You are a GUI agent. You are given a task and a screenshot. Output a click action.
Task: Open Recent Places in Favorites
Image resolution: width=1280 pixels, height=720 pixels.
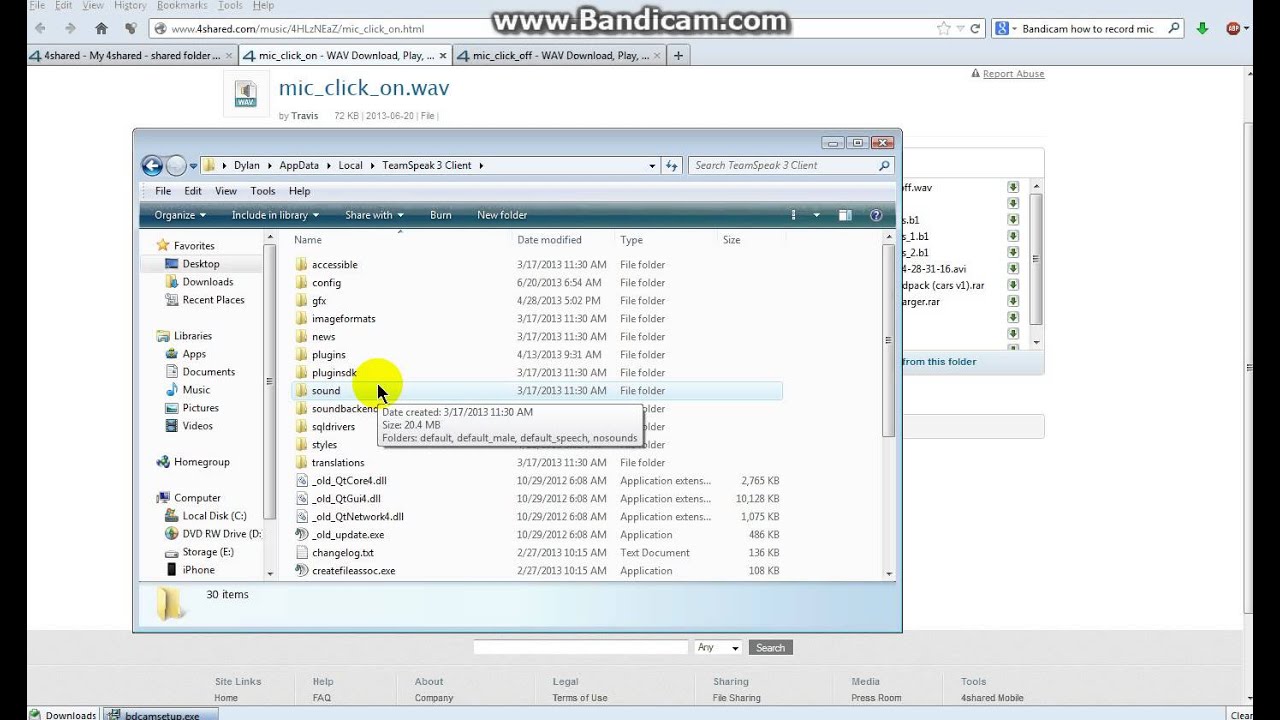213,300
